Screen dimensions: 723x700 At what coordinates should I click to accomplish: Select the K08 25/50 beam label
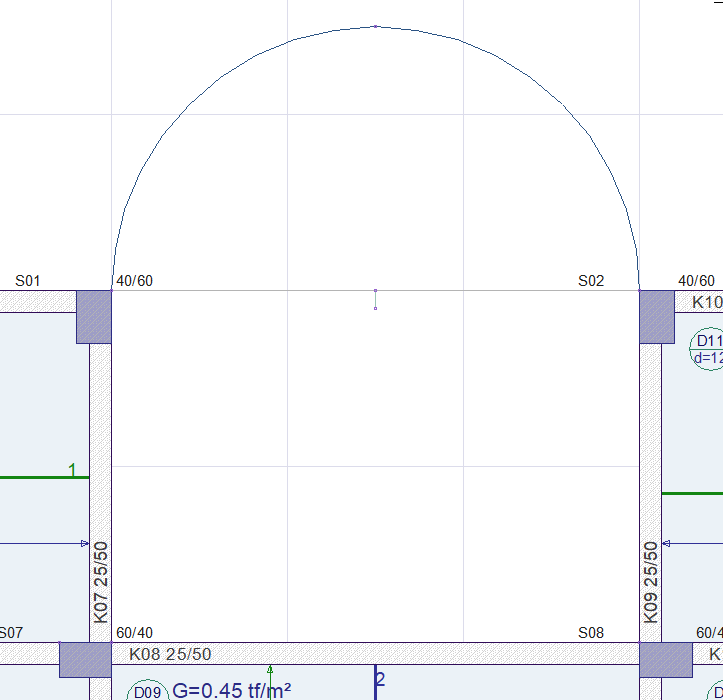pyautogui.click(x=170, y=654)
